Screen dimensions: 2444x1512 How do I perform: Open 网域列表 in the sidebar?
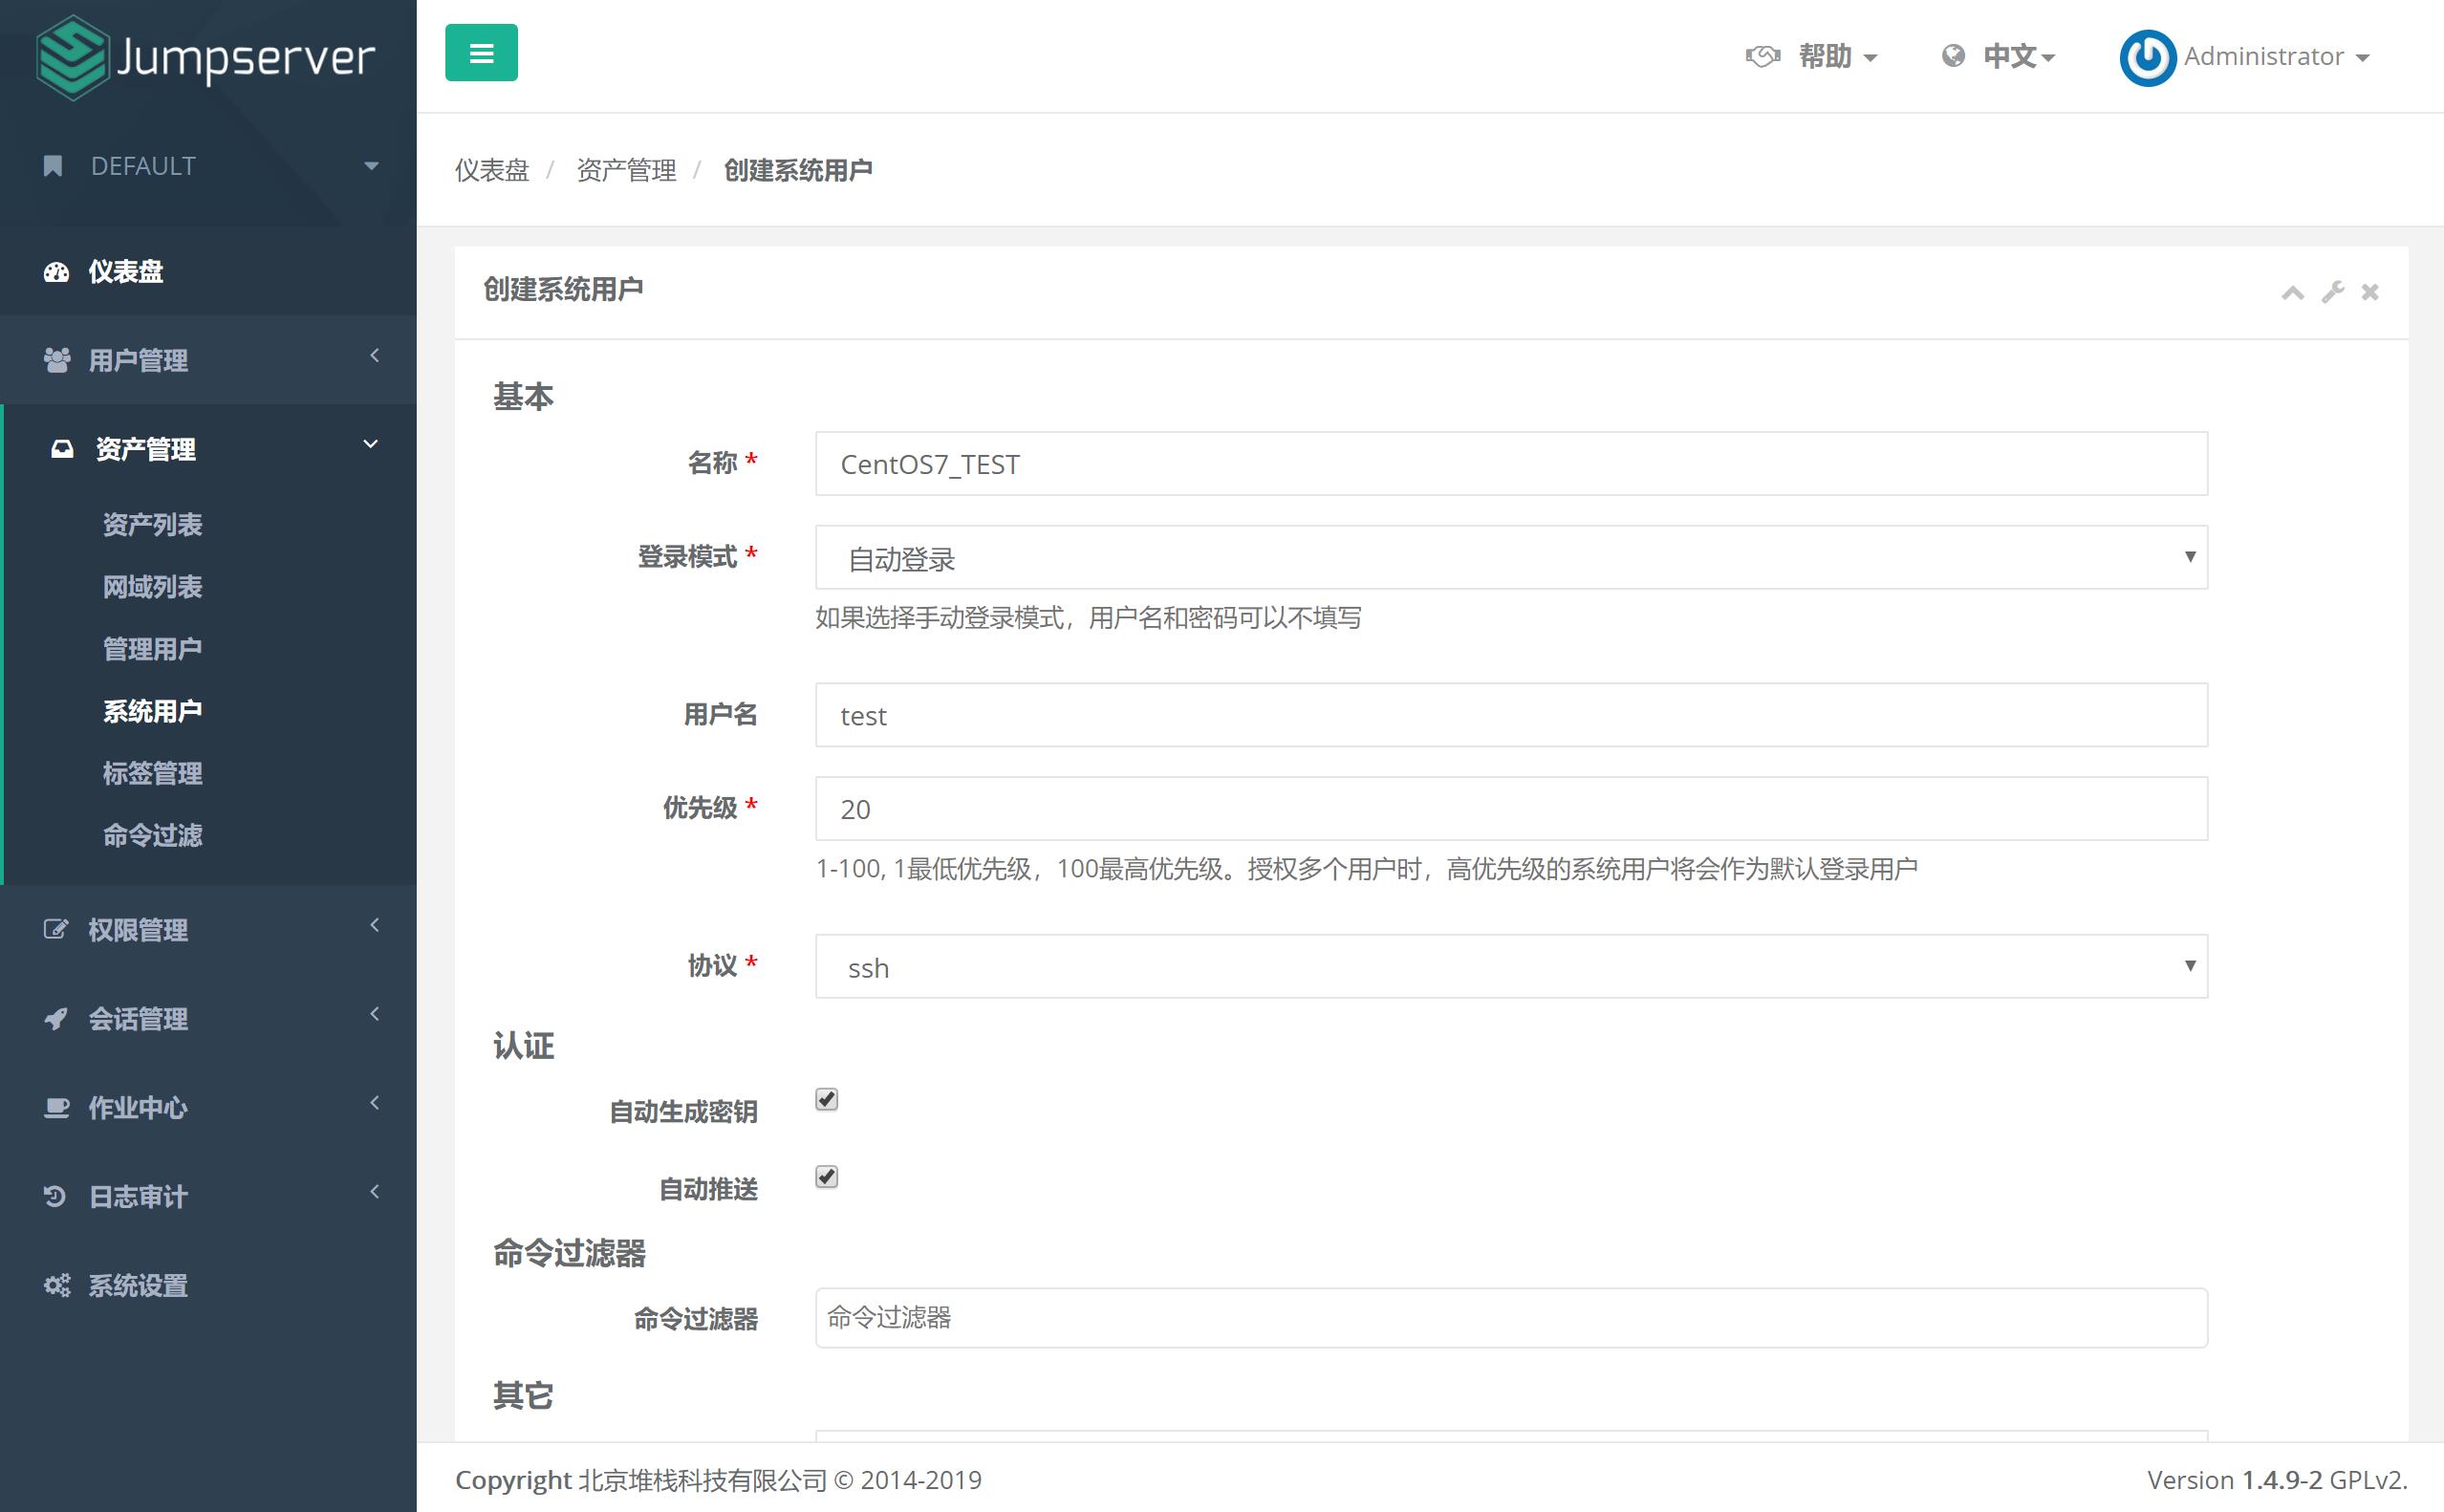(153, 587)
